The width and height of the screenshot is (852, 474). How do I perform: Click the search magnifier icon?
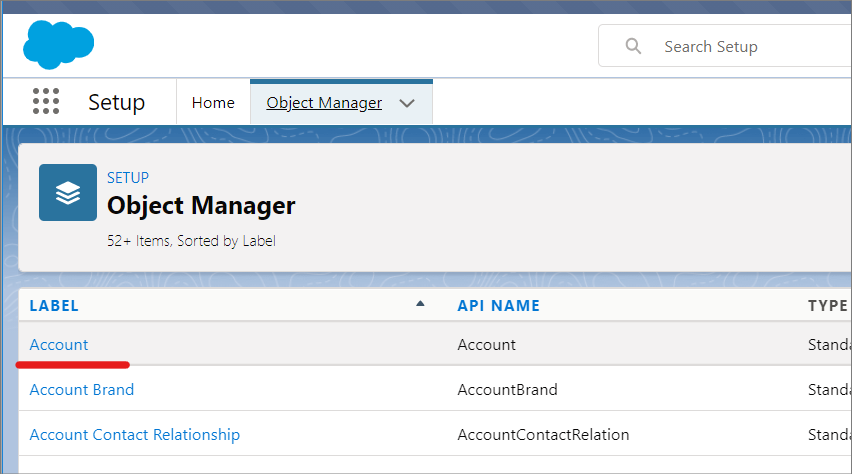pyautogui.click(x=633, y=46)
